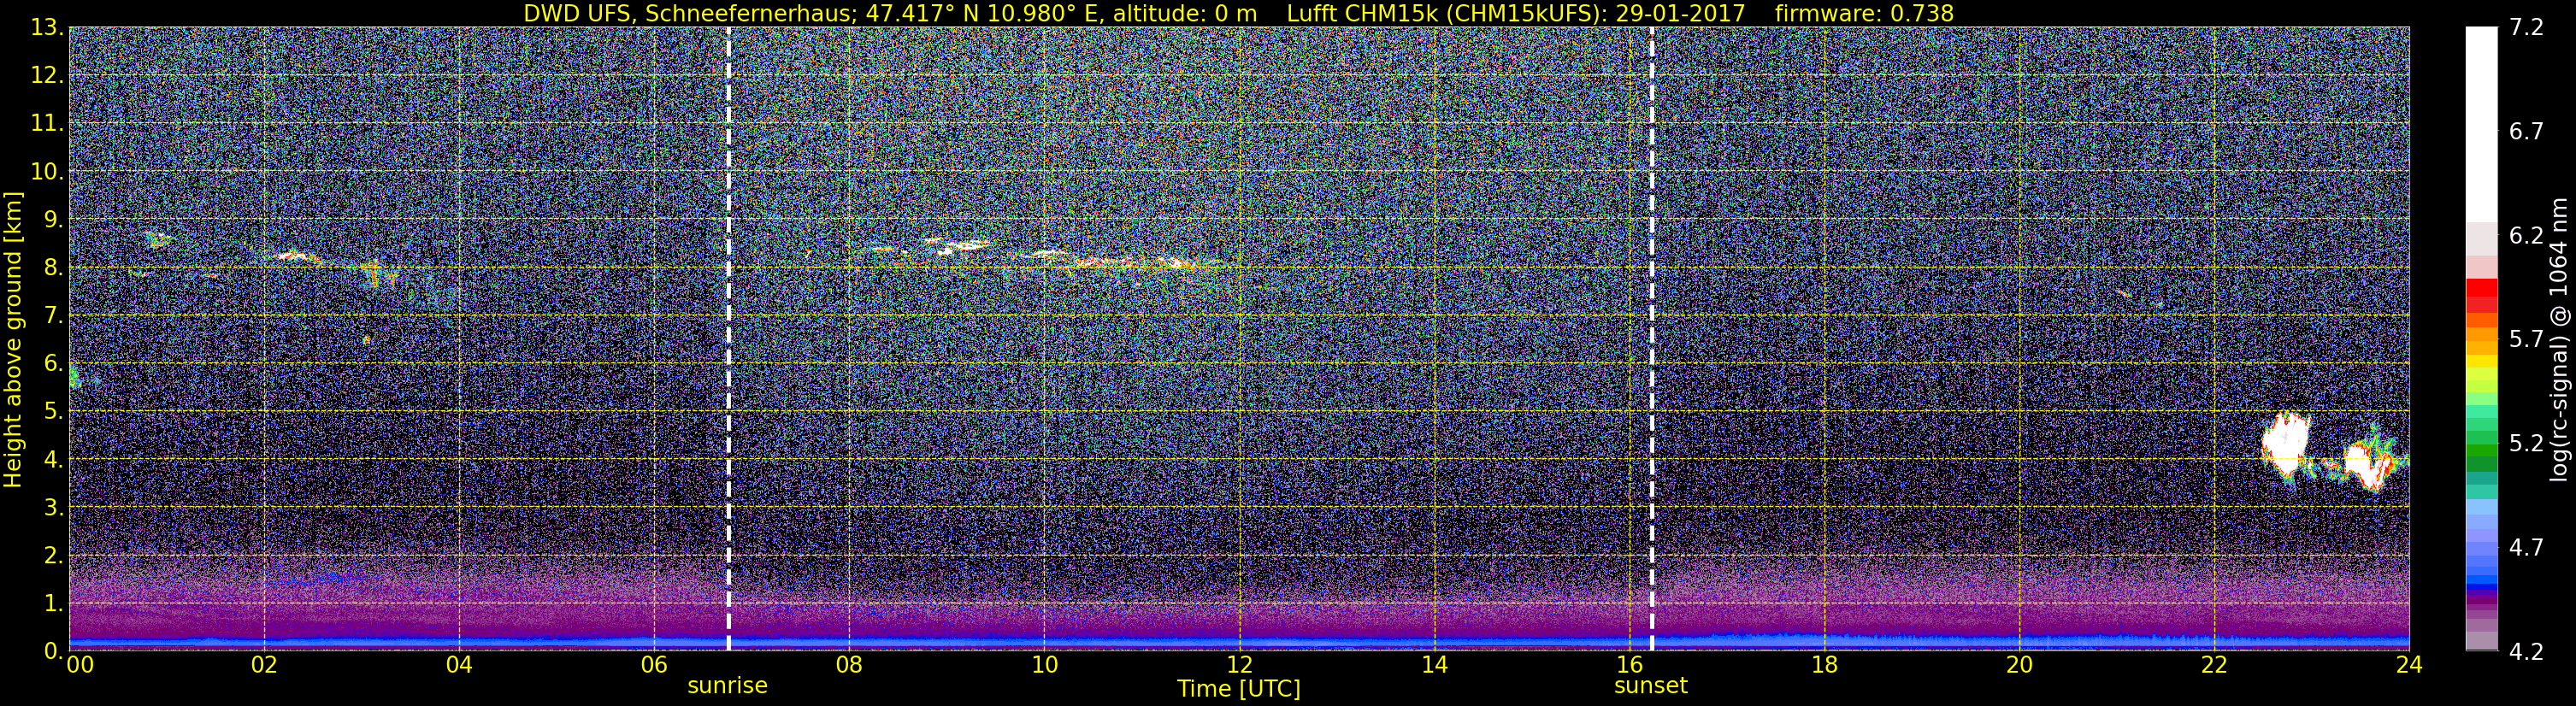This screenshot has height=706, width=2576.
Task: Click the time tick label '12' on time axis
Action: 1239,665
